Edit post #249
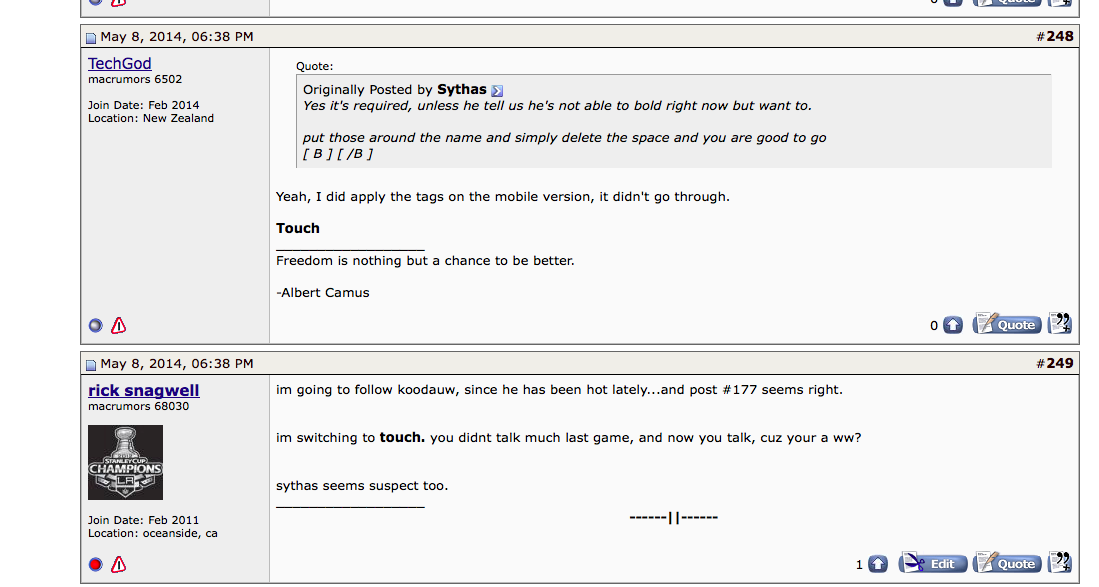This screenshot has width=1099, height=587. coord(933,562)
